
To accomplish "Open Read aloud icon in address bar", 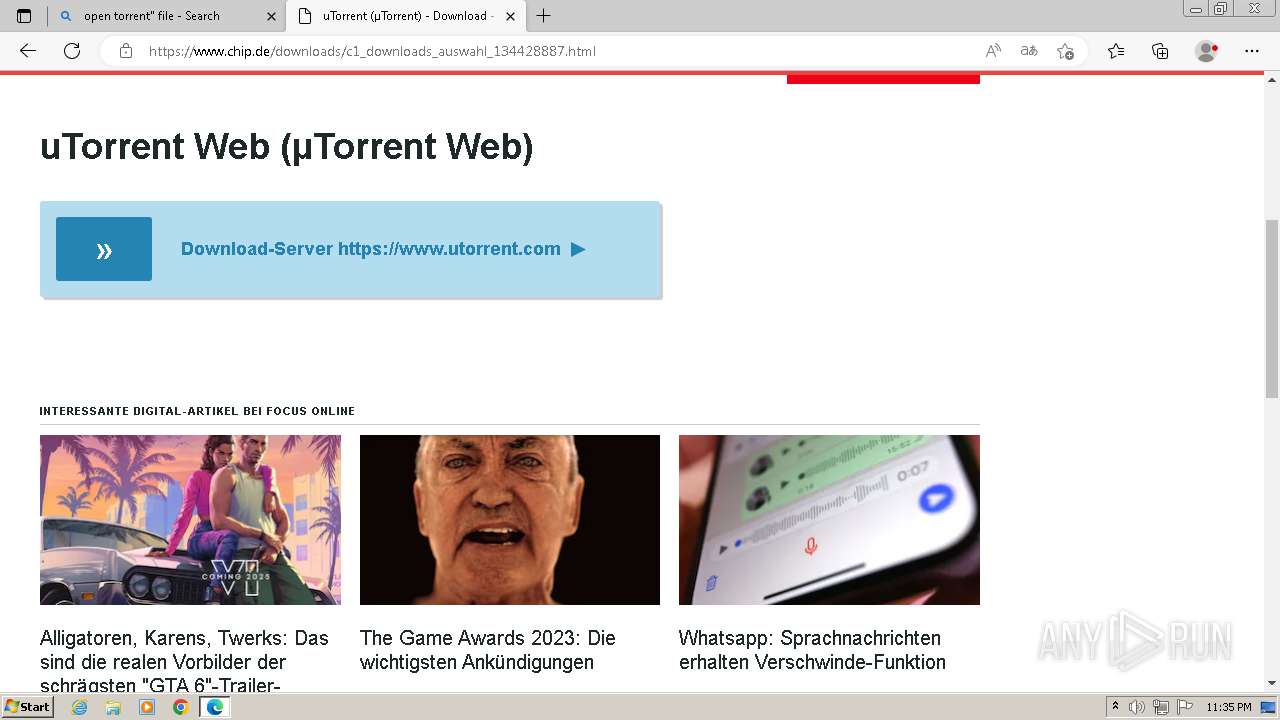I will (993, 51).
